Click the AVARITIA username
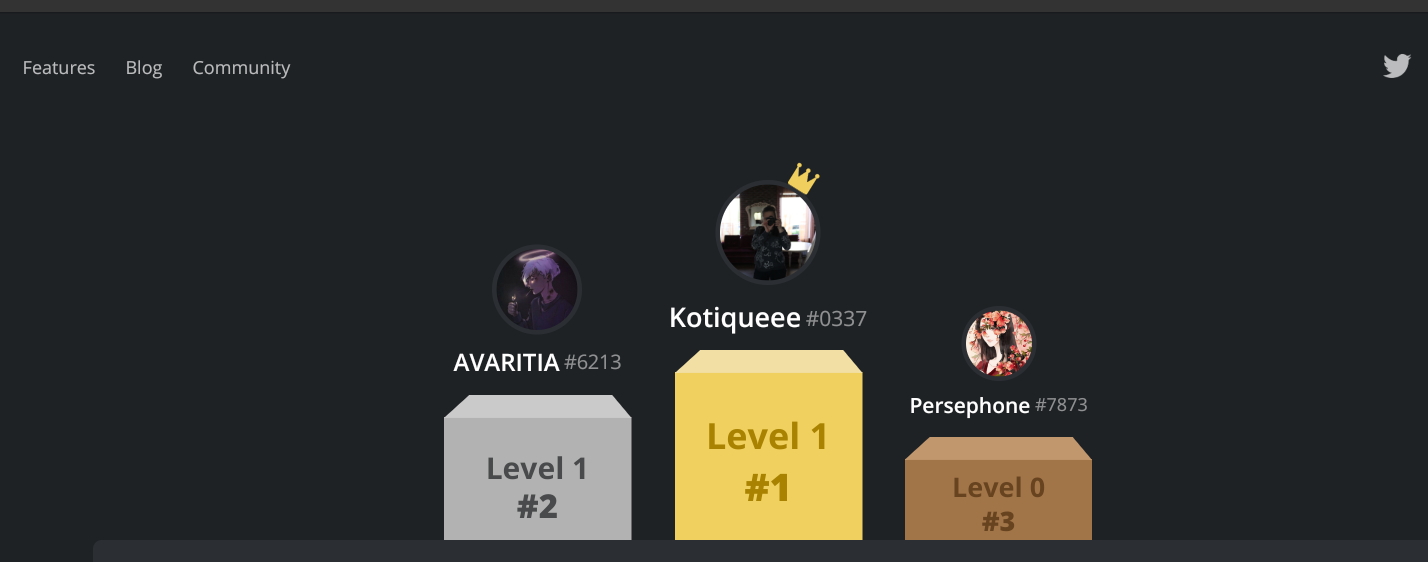 (506, 362)
